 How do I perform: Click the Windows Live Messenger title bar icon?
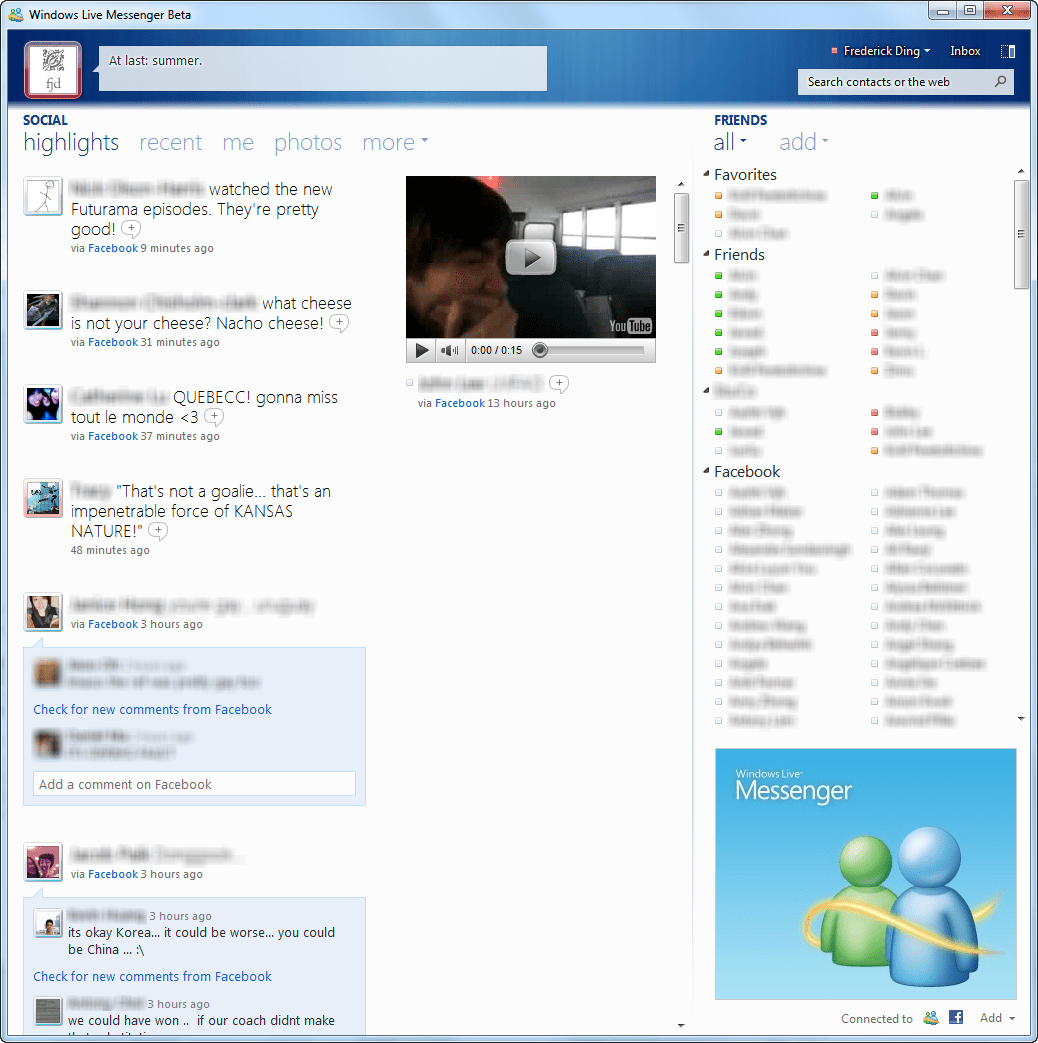[16, 15]
